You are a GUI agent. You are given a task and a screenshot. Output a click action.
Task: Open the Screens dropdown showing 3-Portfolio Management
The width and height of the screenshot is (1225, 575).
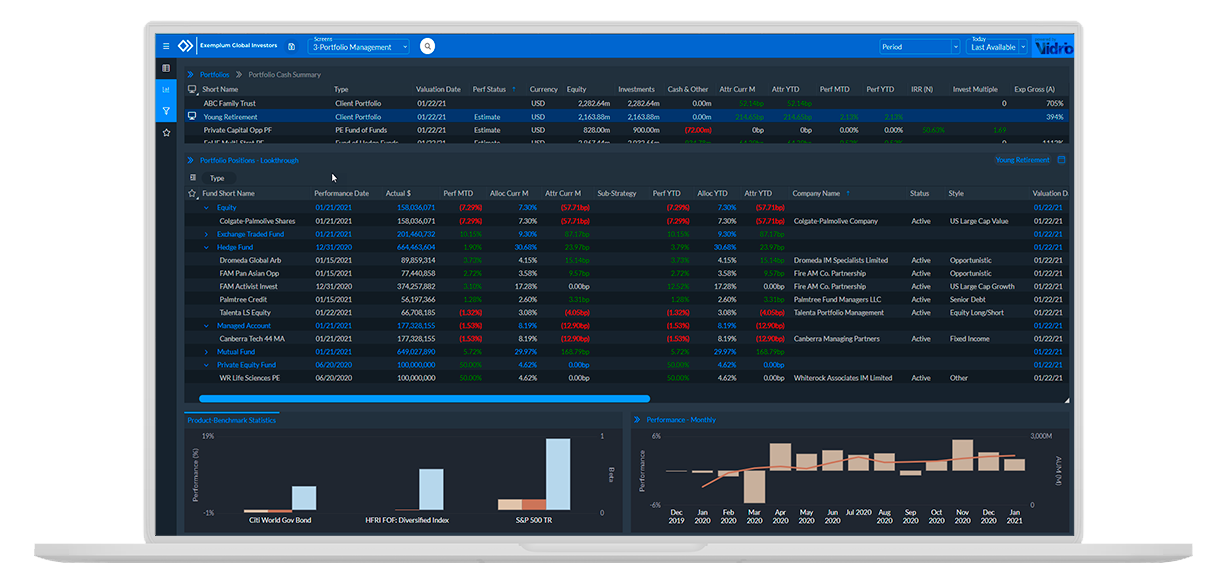click(360, 47)
